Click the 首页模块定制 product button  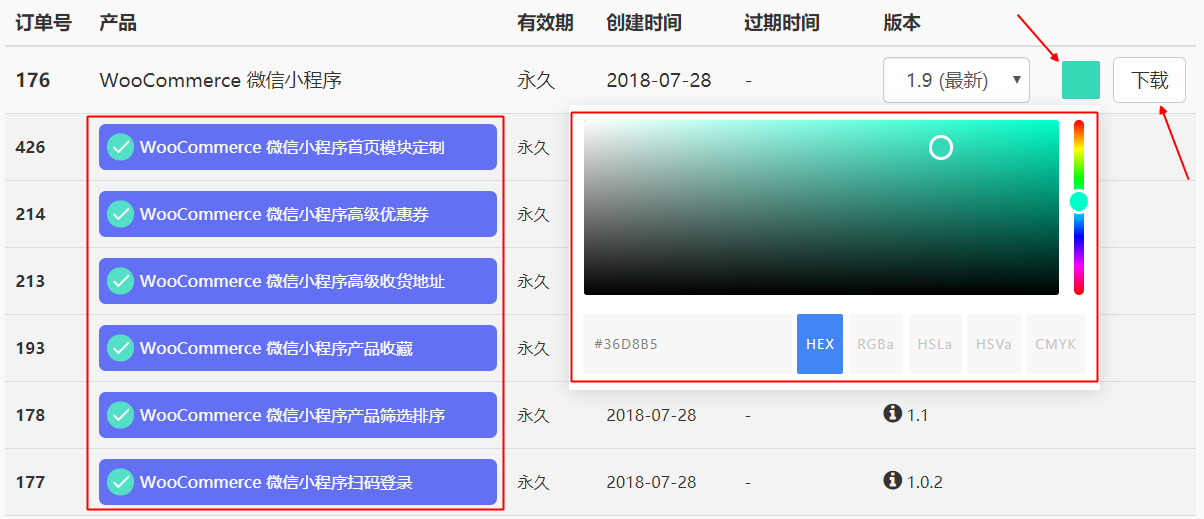click(x=298, y=147)
